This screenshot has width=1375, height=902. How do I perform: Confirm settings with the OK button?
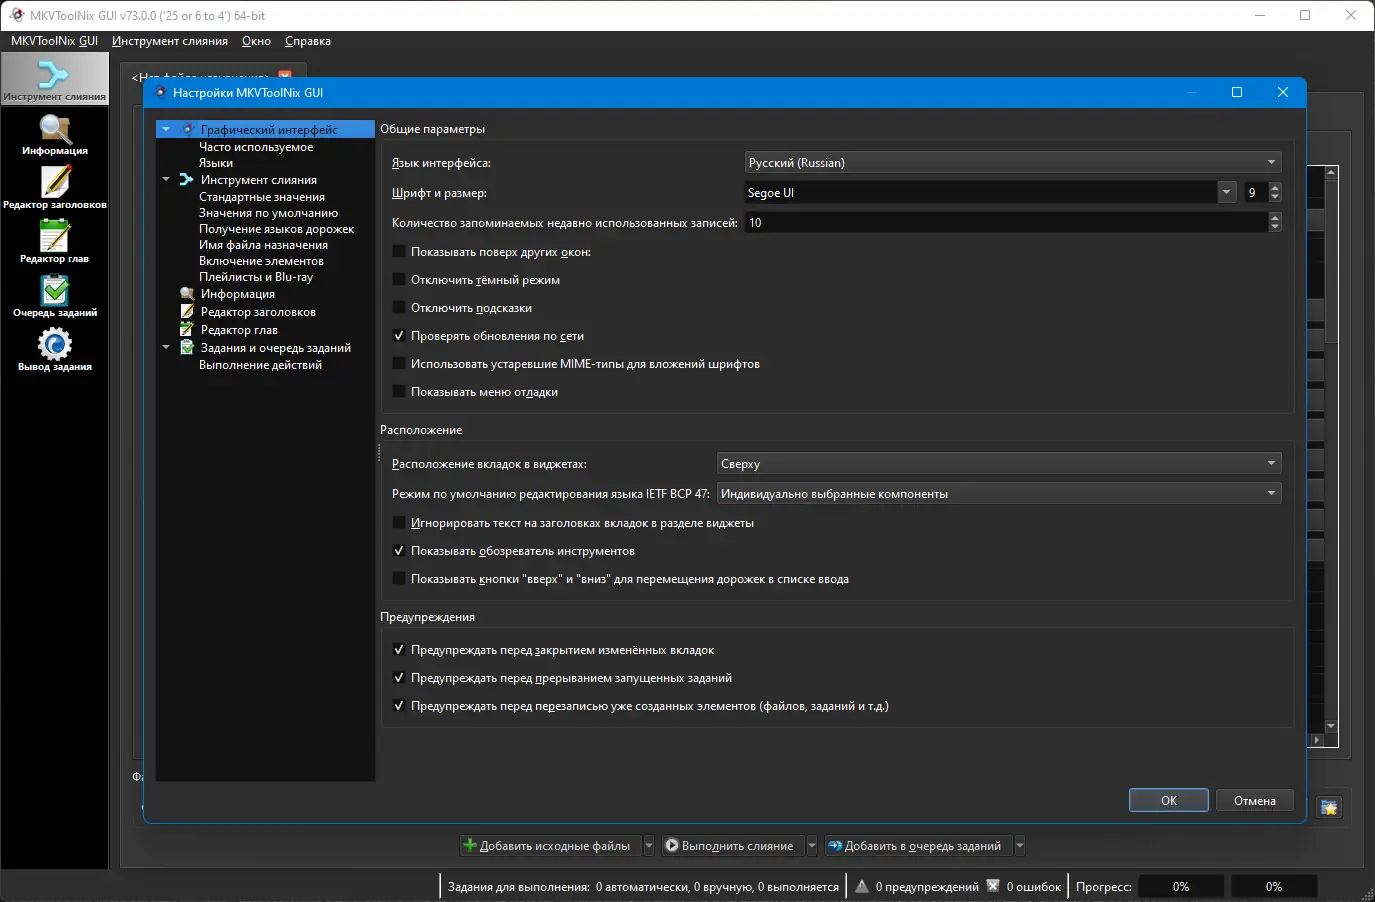1169,800
